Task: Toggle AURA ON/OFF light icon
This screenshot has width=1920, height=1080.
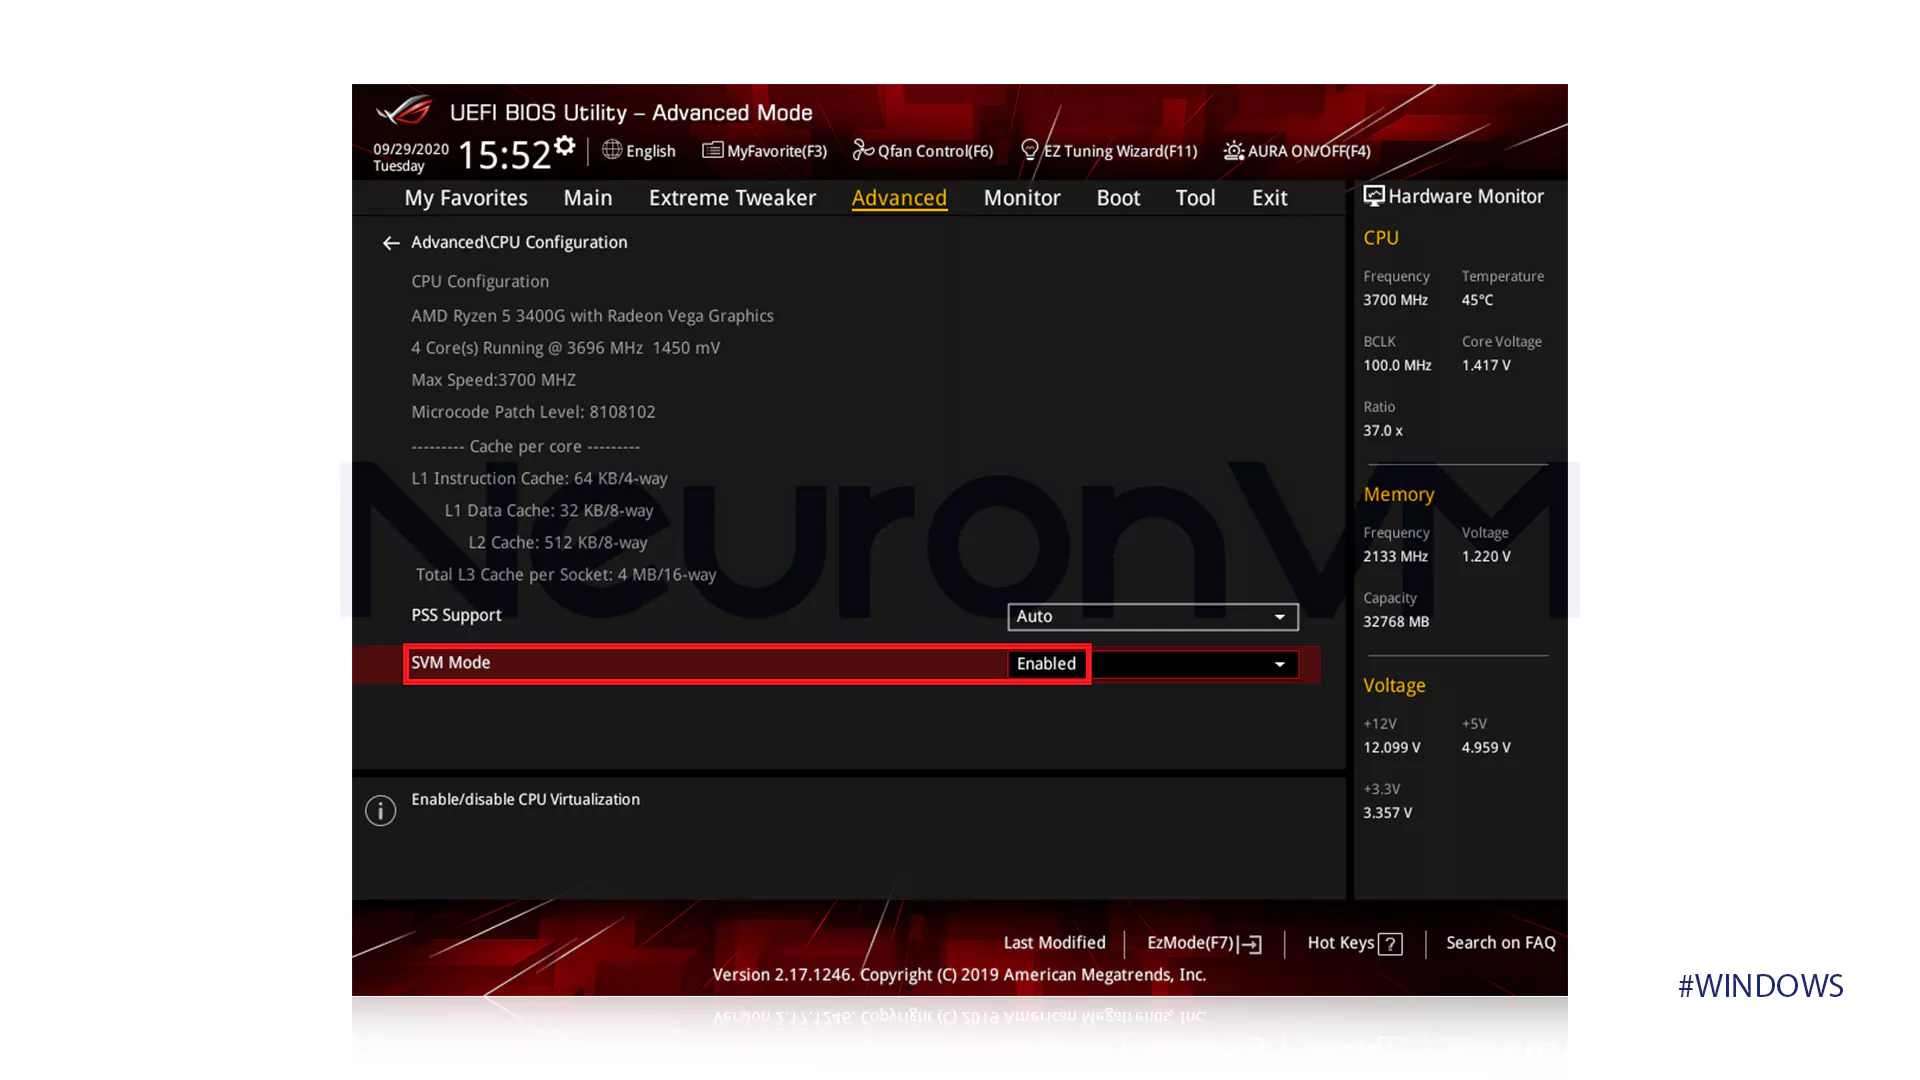Action: pos(1234,151)
